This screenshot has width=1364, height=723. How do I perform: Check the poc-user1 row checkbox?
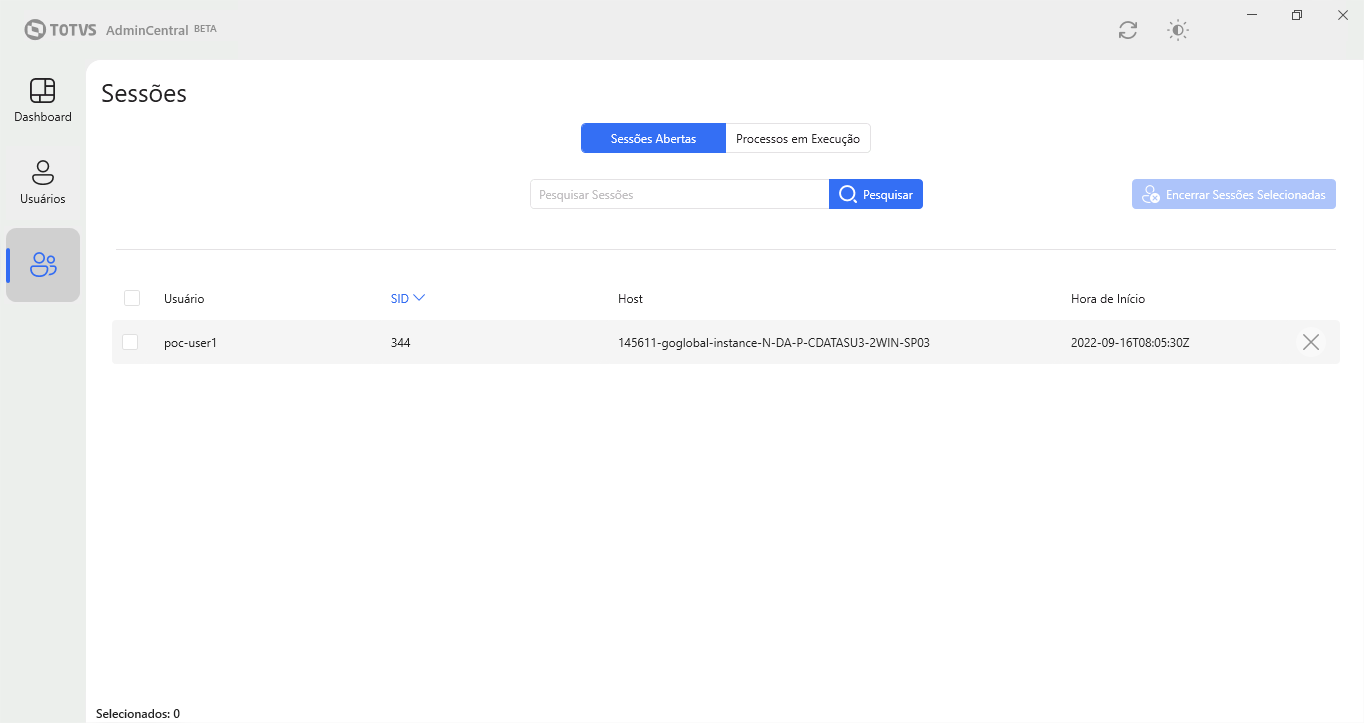(x=130, y=342)
